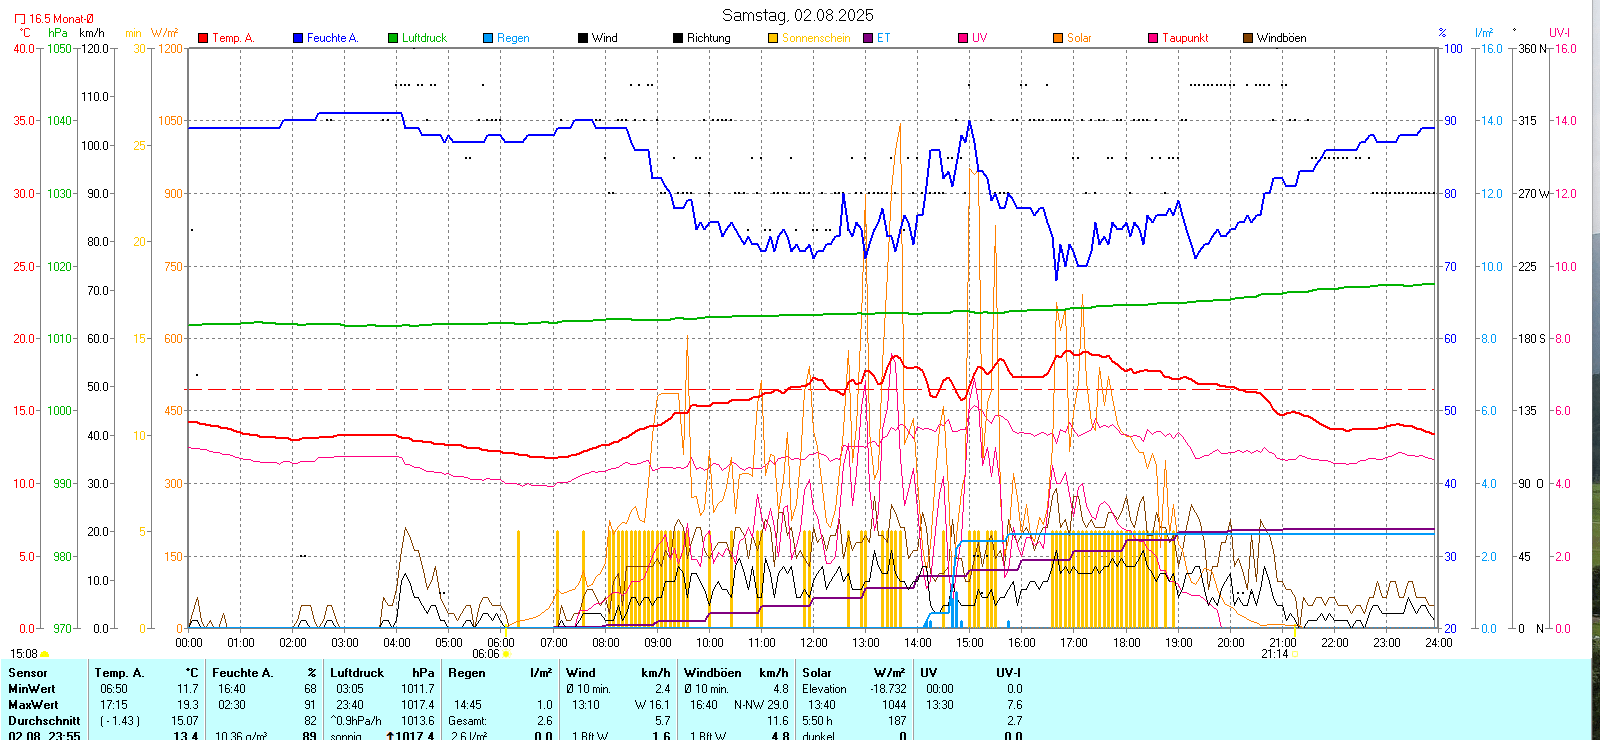The width and height of the screenshot is (1600, 740).
Task: Toggle the Solar series legend entry
Action: point(1058,38)
